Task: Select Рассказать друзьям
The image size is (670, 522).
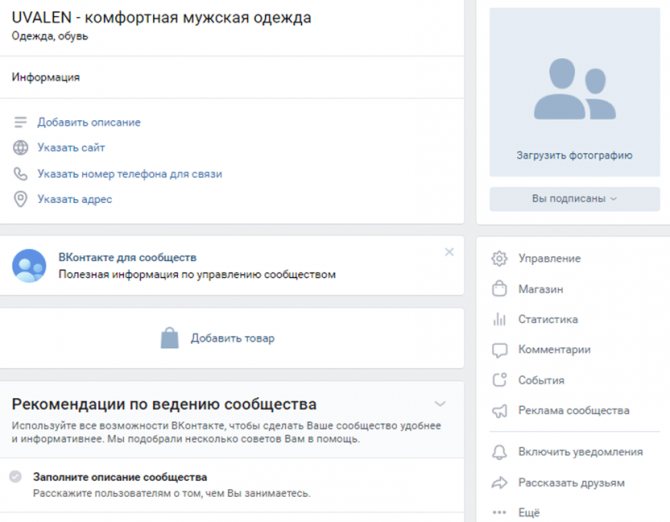Action: click(571, 483)
